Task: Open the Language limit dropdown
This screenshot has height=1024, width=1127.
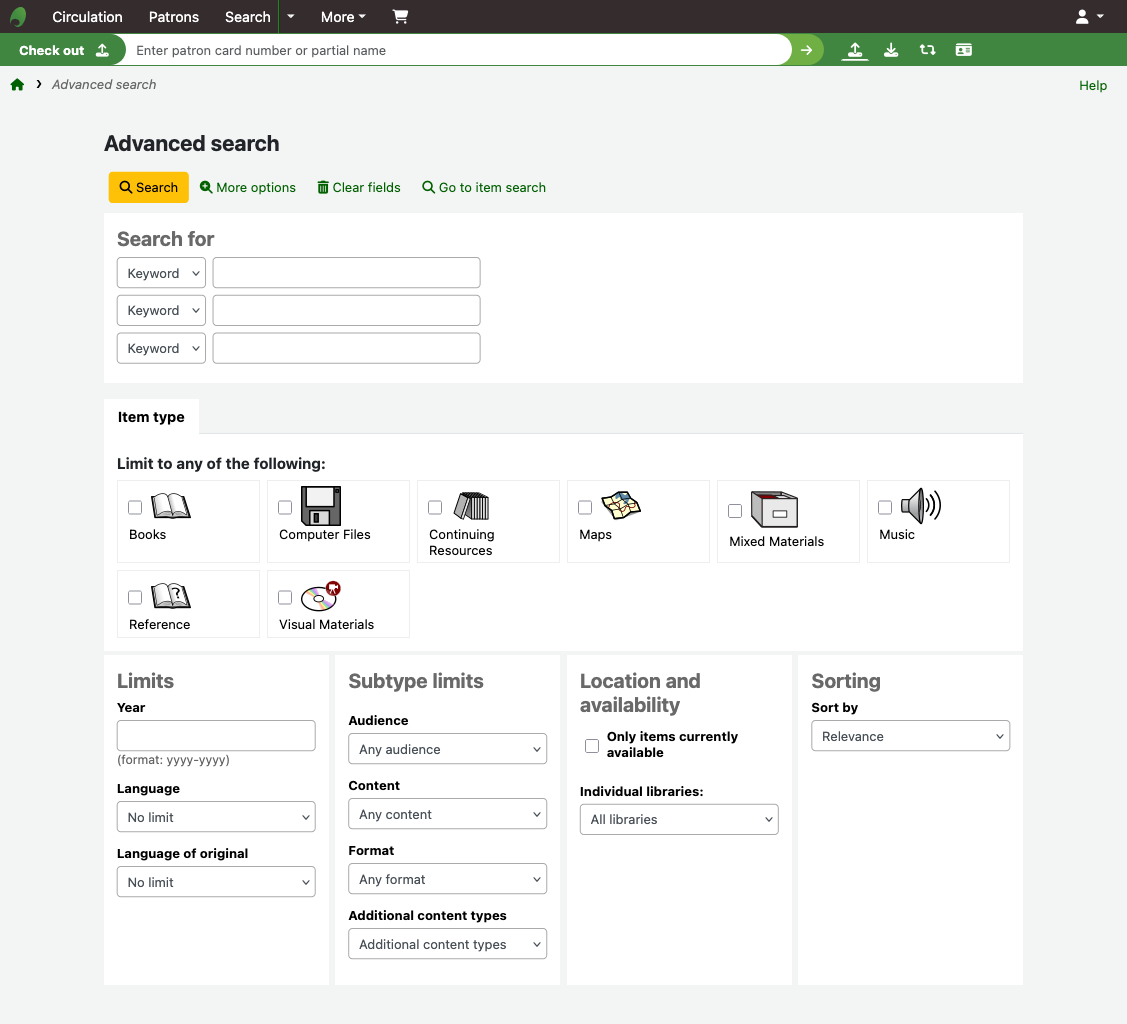Action: tap(216, 817)
